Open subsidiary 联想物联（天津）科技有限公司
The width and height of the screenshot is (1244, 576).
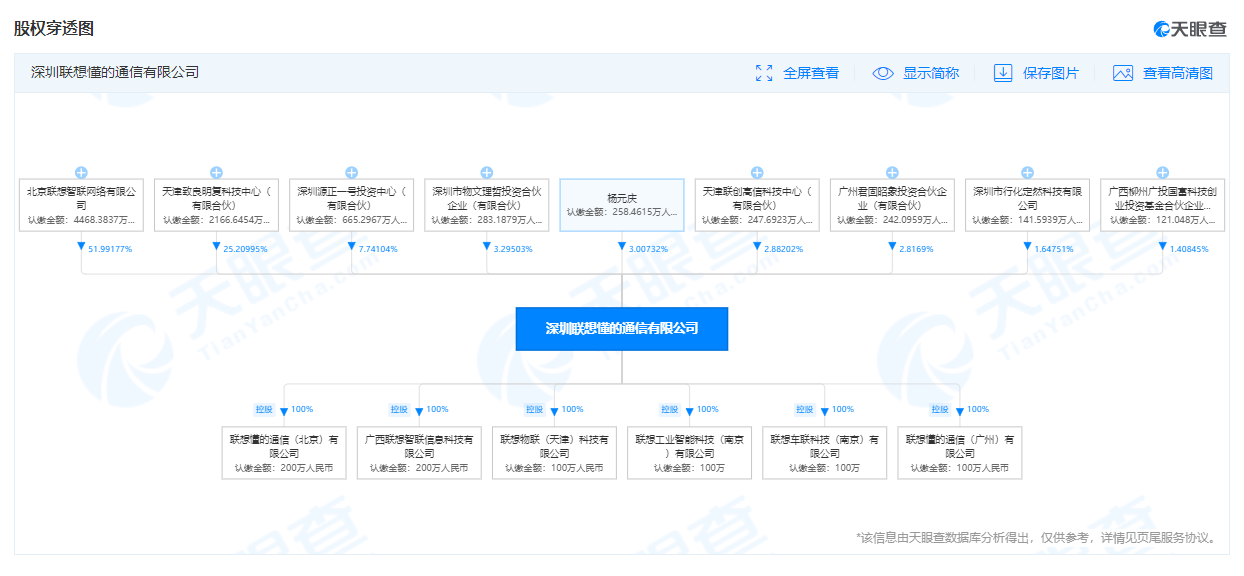554,453
